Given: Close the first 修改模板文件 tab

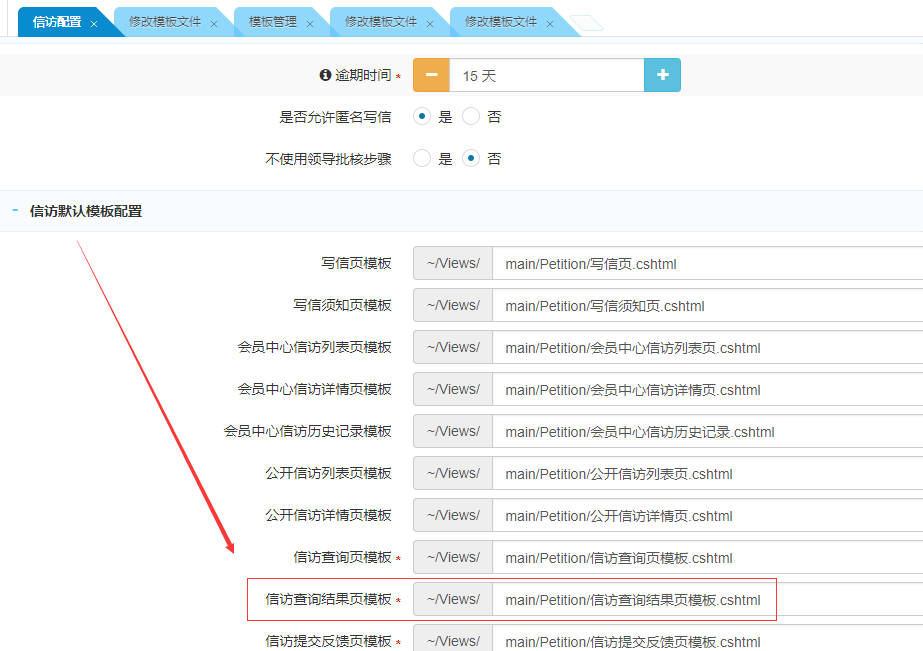Looking at the screenshot, I should tap(214, 23).
